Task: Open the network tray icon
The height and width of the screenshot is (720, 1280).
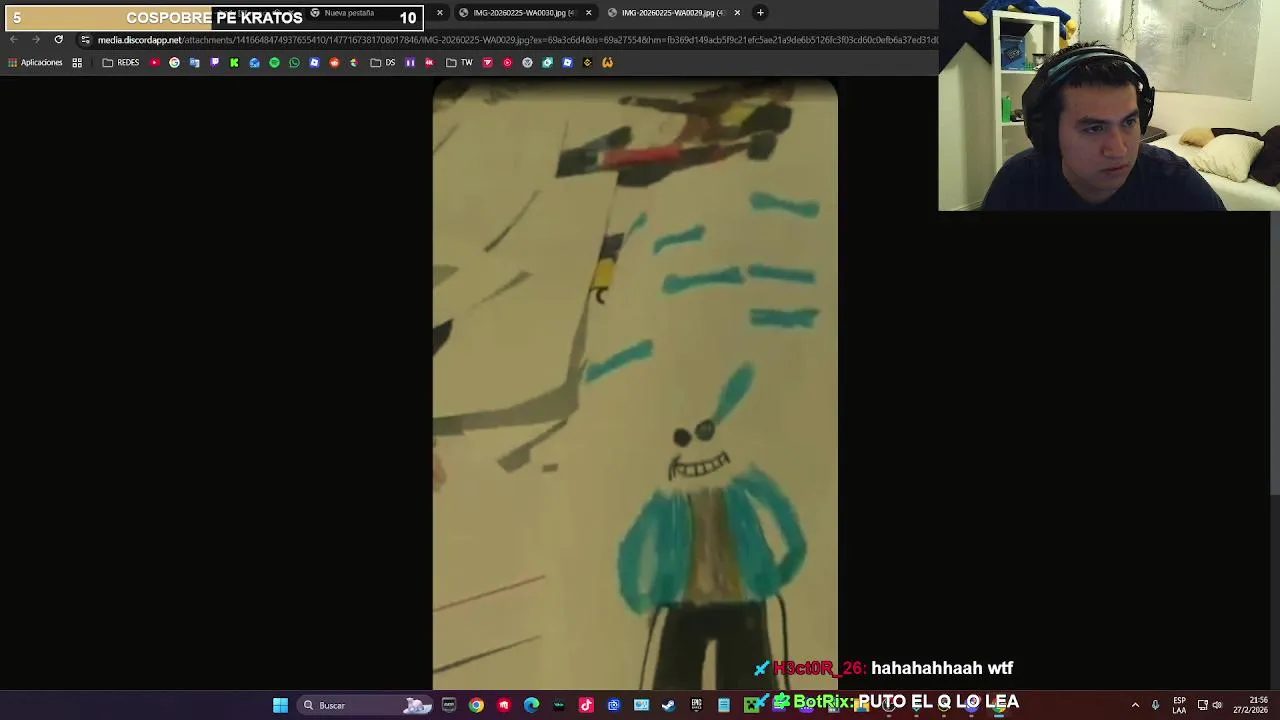Action: pyautogui.click(x=1202, y=705)
